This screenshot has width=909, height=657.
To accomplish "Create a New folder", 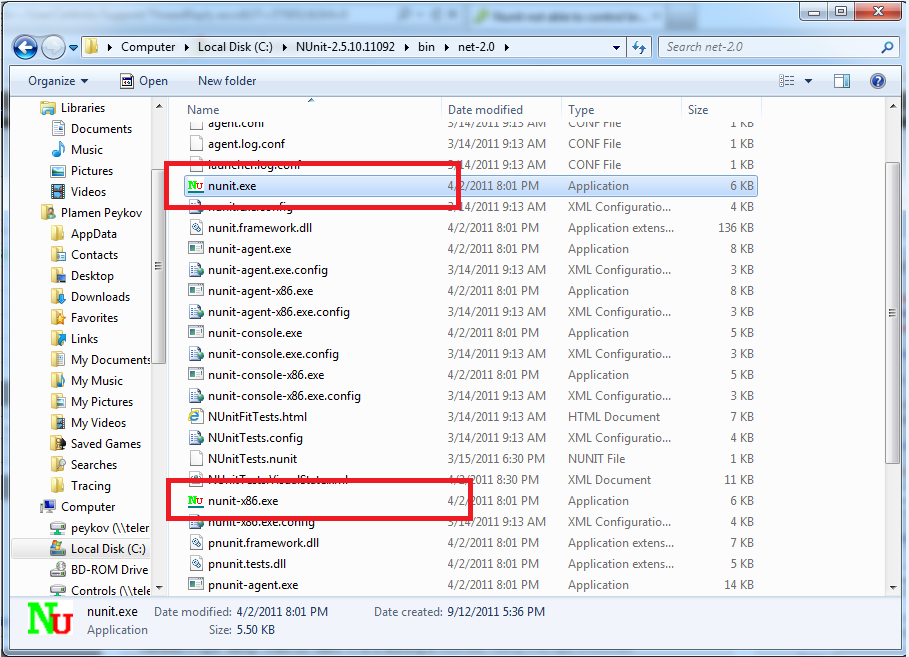I will pos(227,81).
